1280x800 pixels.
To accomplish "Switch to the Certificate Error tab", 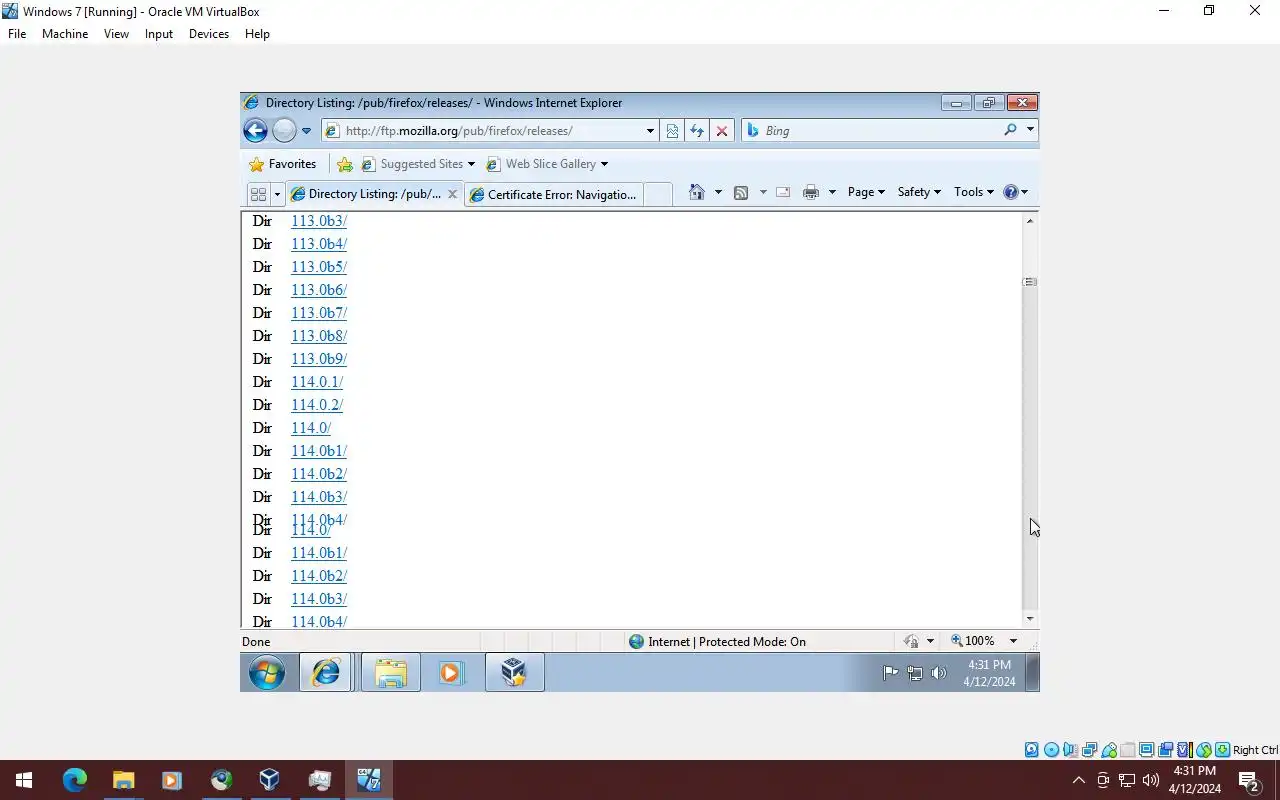I will point(553,195).
